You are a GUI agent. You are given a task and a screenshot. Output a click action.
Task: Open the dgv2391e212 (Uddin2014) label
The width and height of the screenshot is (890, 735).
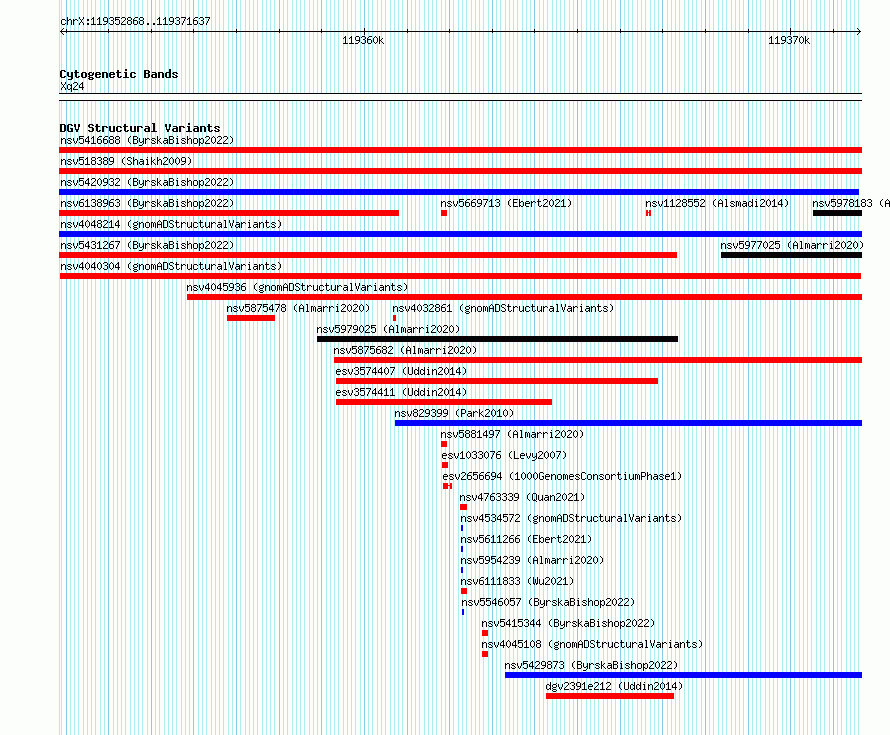614,686
